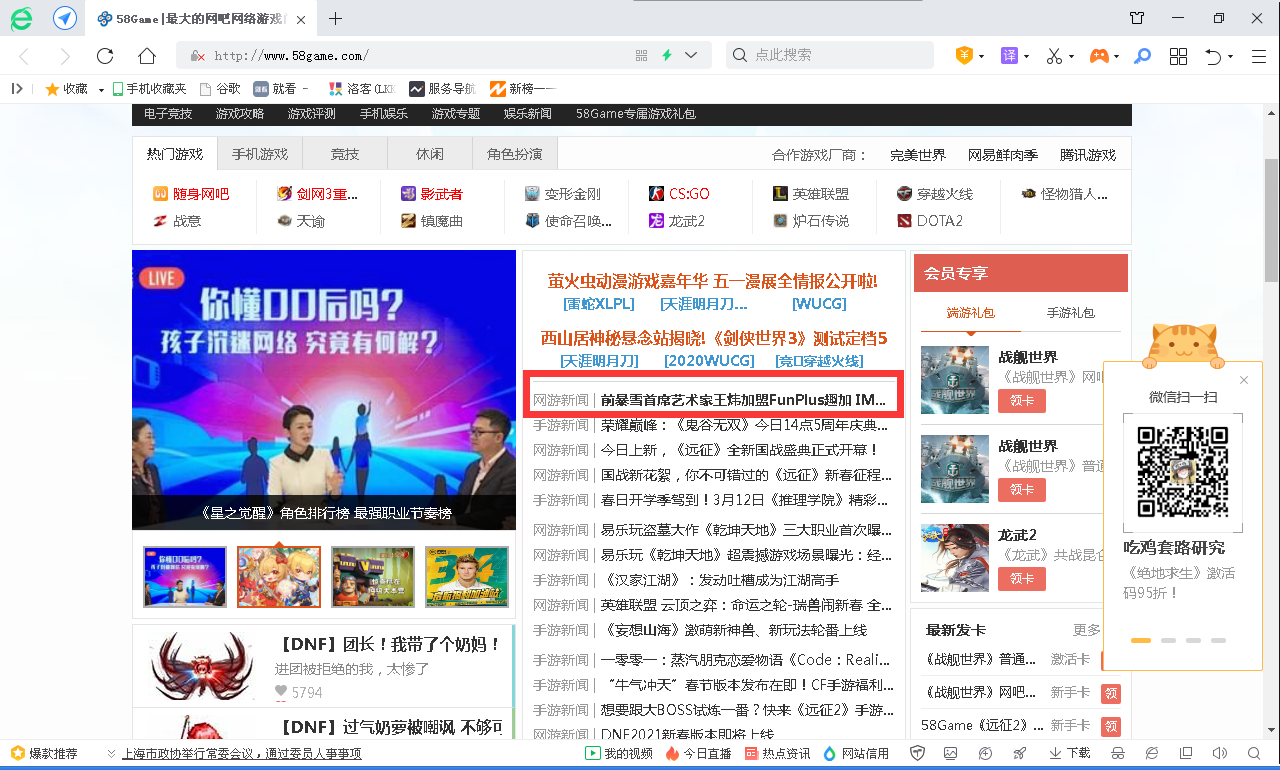This screenshot has width=1280, height=770.
Task: Open 电子竞技 in the black nav bar
Action: coord(168,114)
